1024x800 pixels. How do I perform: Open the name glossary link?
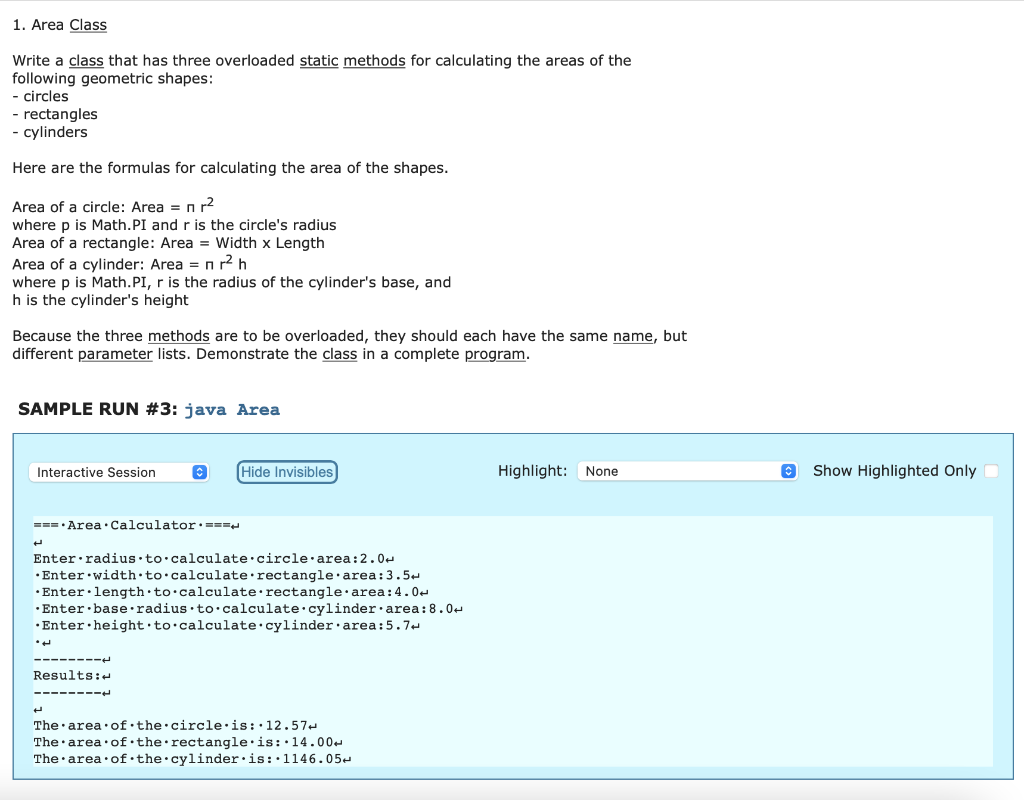[x=633, y=335]
